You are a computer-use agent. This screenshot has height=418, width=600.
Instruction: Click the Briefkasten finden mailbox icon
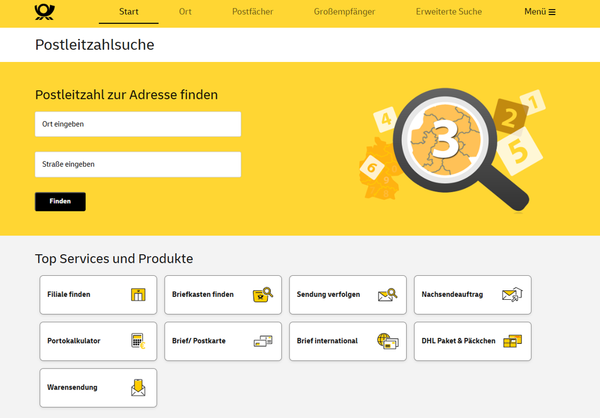pyautogui.click(x=263, y=295)
